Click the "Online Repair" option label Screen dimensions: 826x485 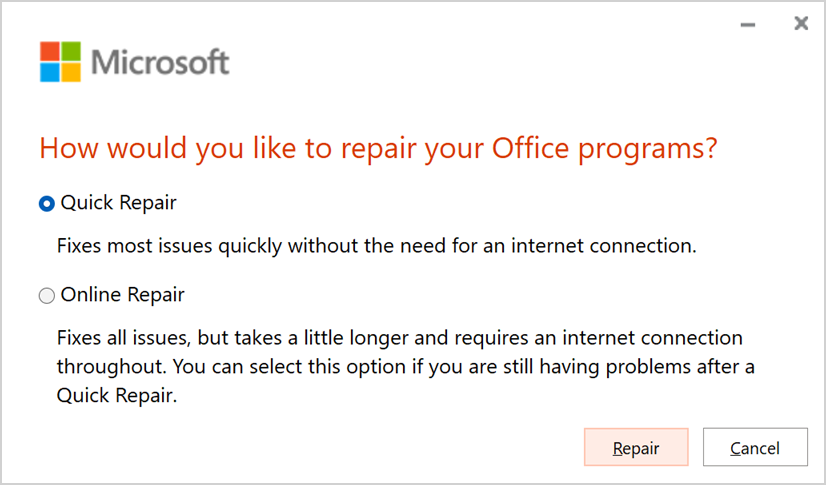122,295
